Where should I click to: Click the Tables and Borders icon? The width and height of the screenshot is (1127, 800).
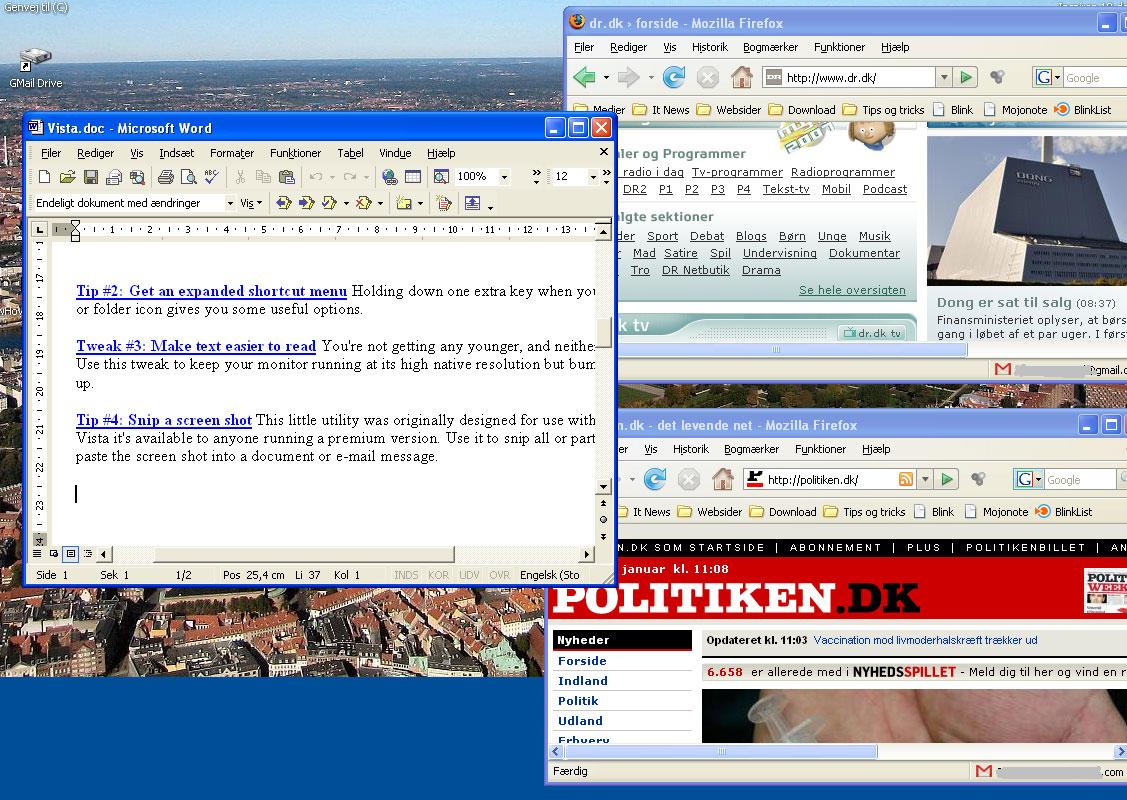coord(413,177)
